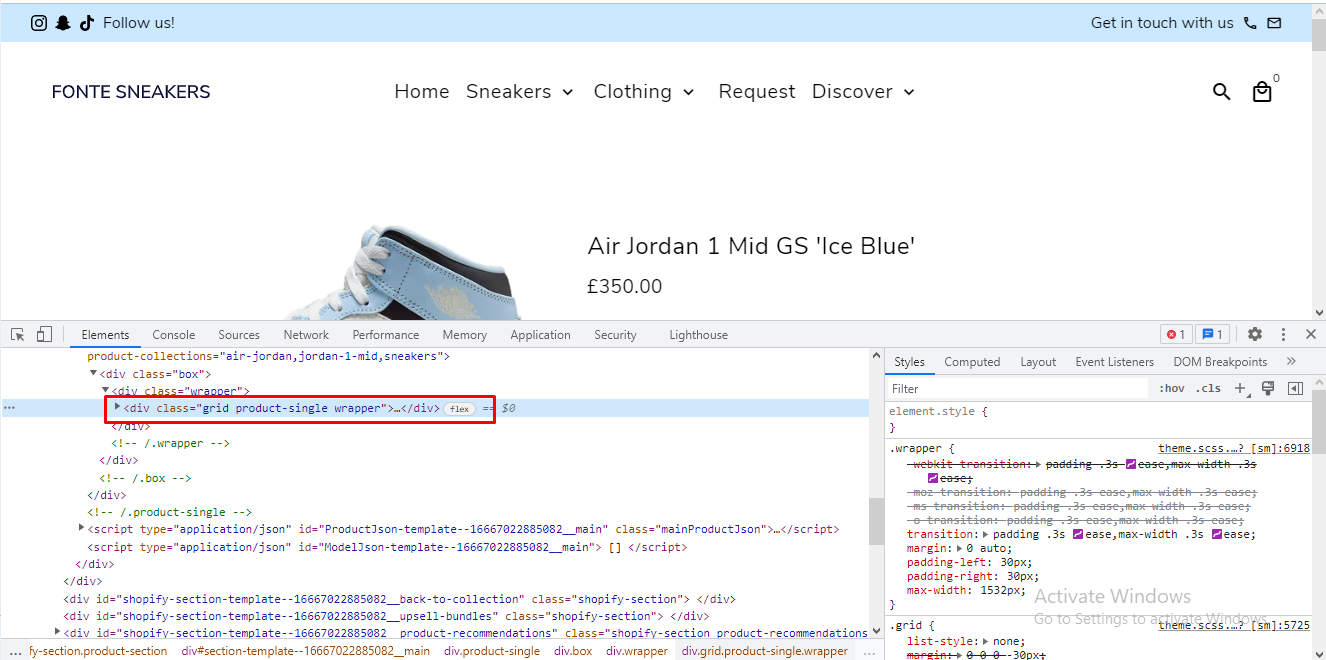
Task: Open the Lighthouse tab
Action: (699, 335)
